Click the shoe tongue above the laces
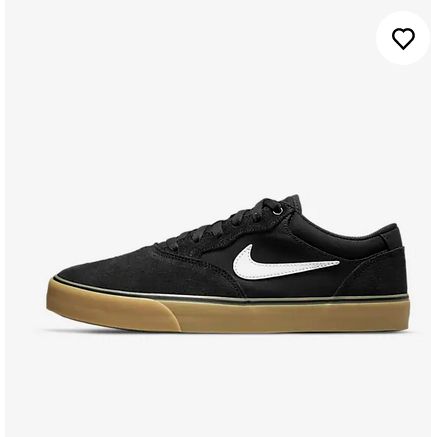 click(291, 202)
